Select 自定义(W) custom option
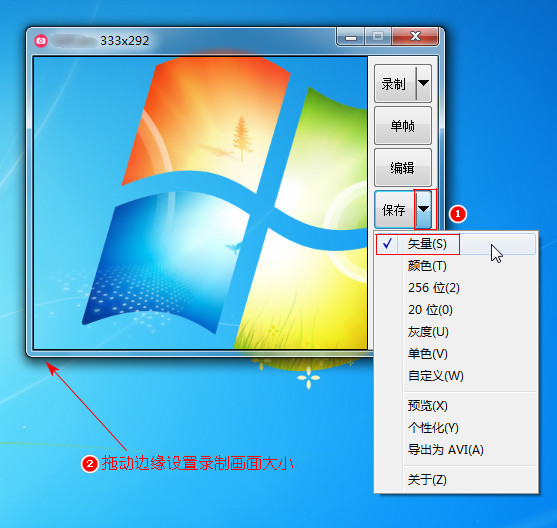This screenshot has width=557, height=528. (x=455, y=376)
